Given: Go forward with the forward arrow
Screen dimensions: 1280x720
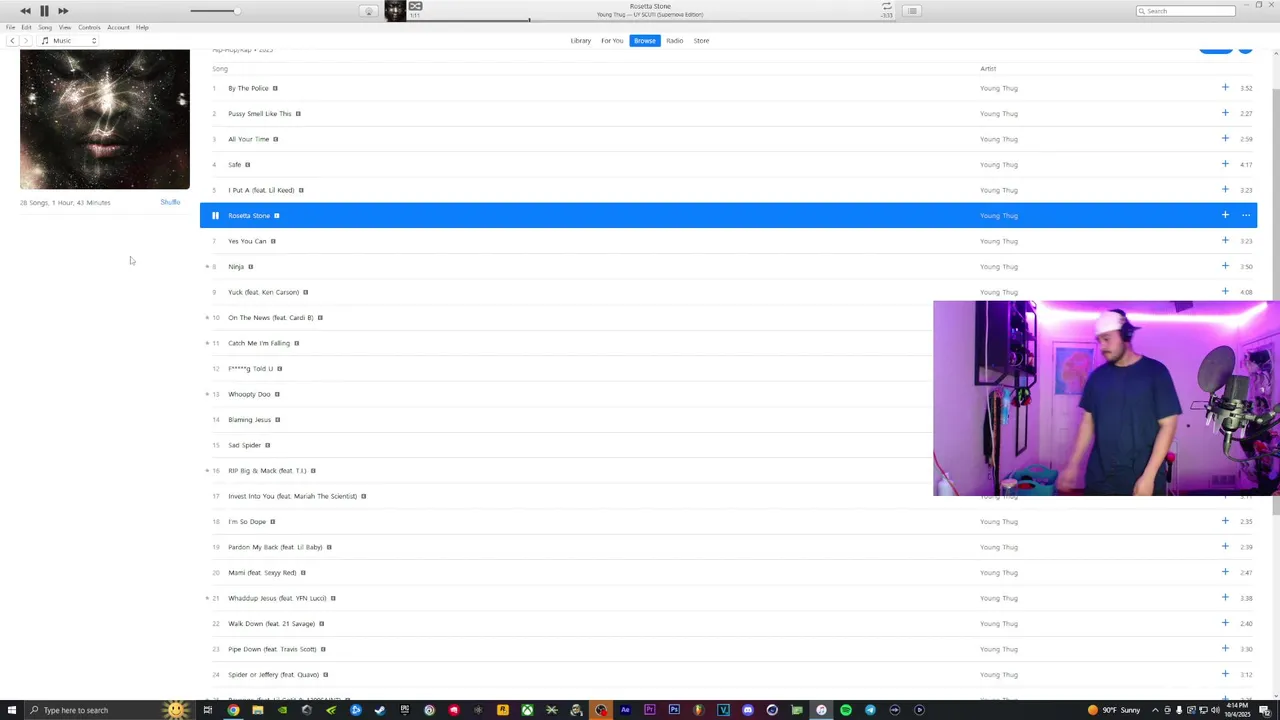Looking at the screenshot, I should point(26,41).
